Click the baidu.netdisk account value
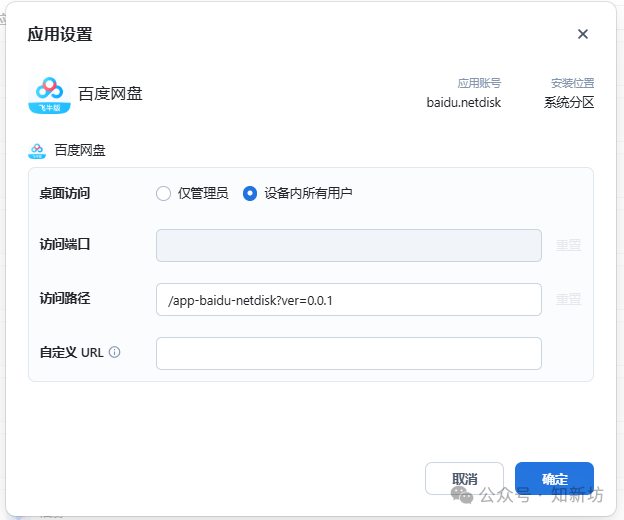 pyautogui.click(x=464, y=103)
